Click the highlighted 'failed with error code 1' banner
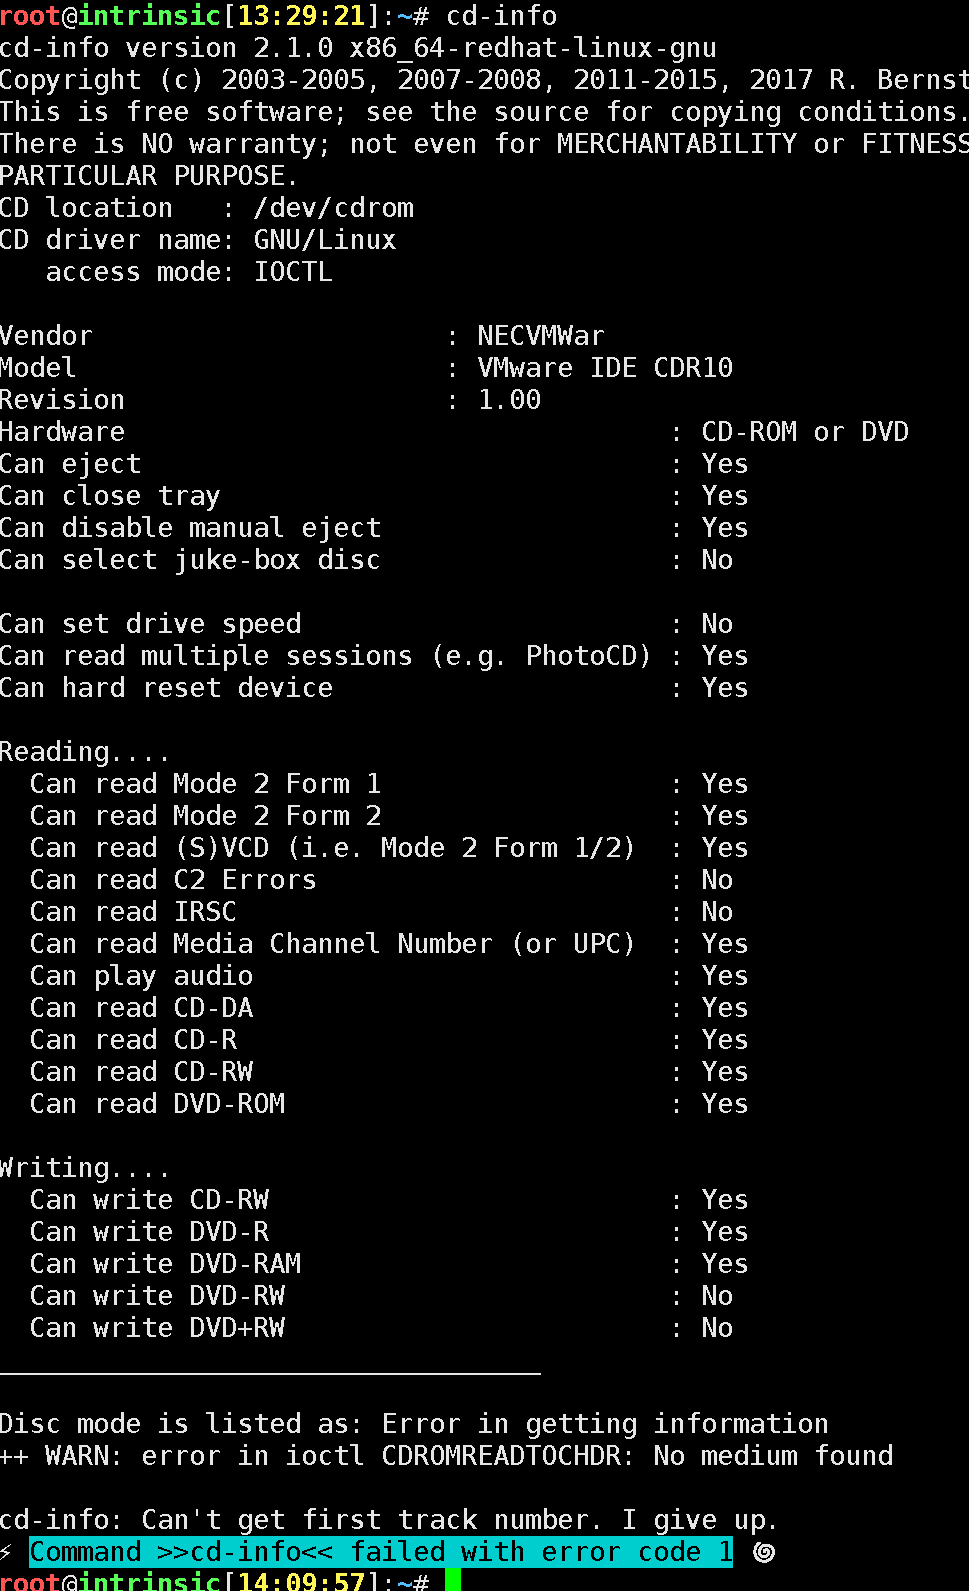Viewport: 969px width, 1591px height. pyautogui.click(x=380, y=1552)
